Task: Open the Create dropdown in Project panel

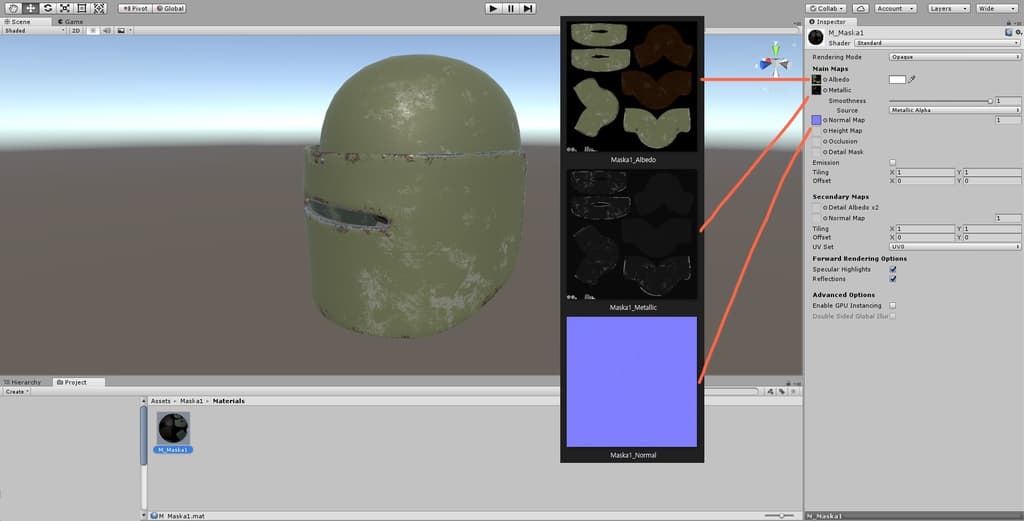Action: pyautogui.click(x=18, y=392)
